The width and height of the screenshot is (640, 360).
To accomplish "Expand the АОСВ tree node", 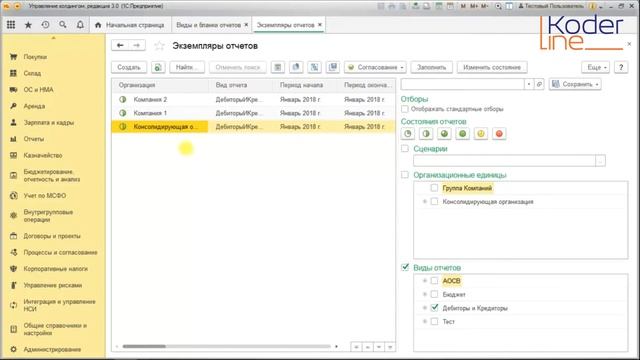I will [425, 281].
